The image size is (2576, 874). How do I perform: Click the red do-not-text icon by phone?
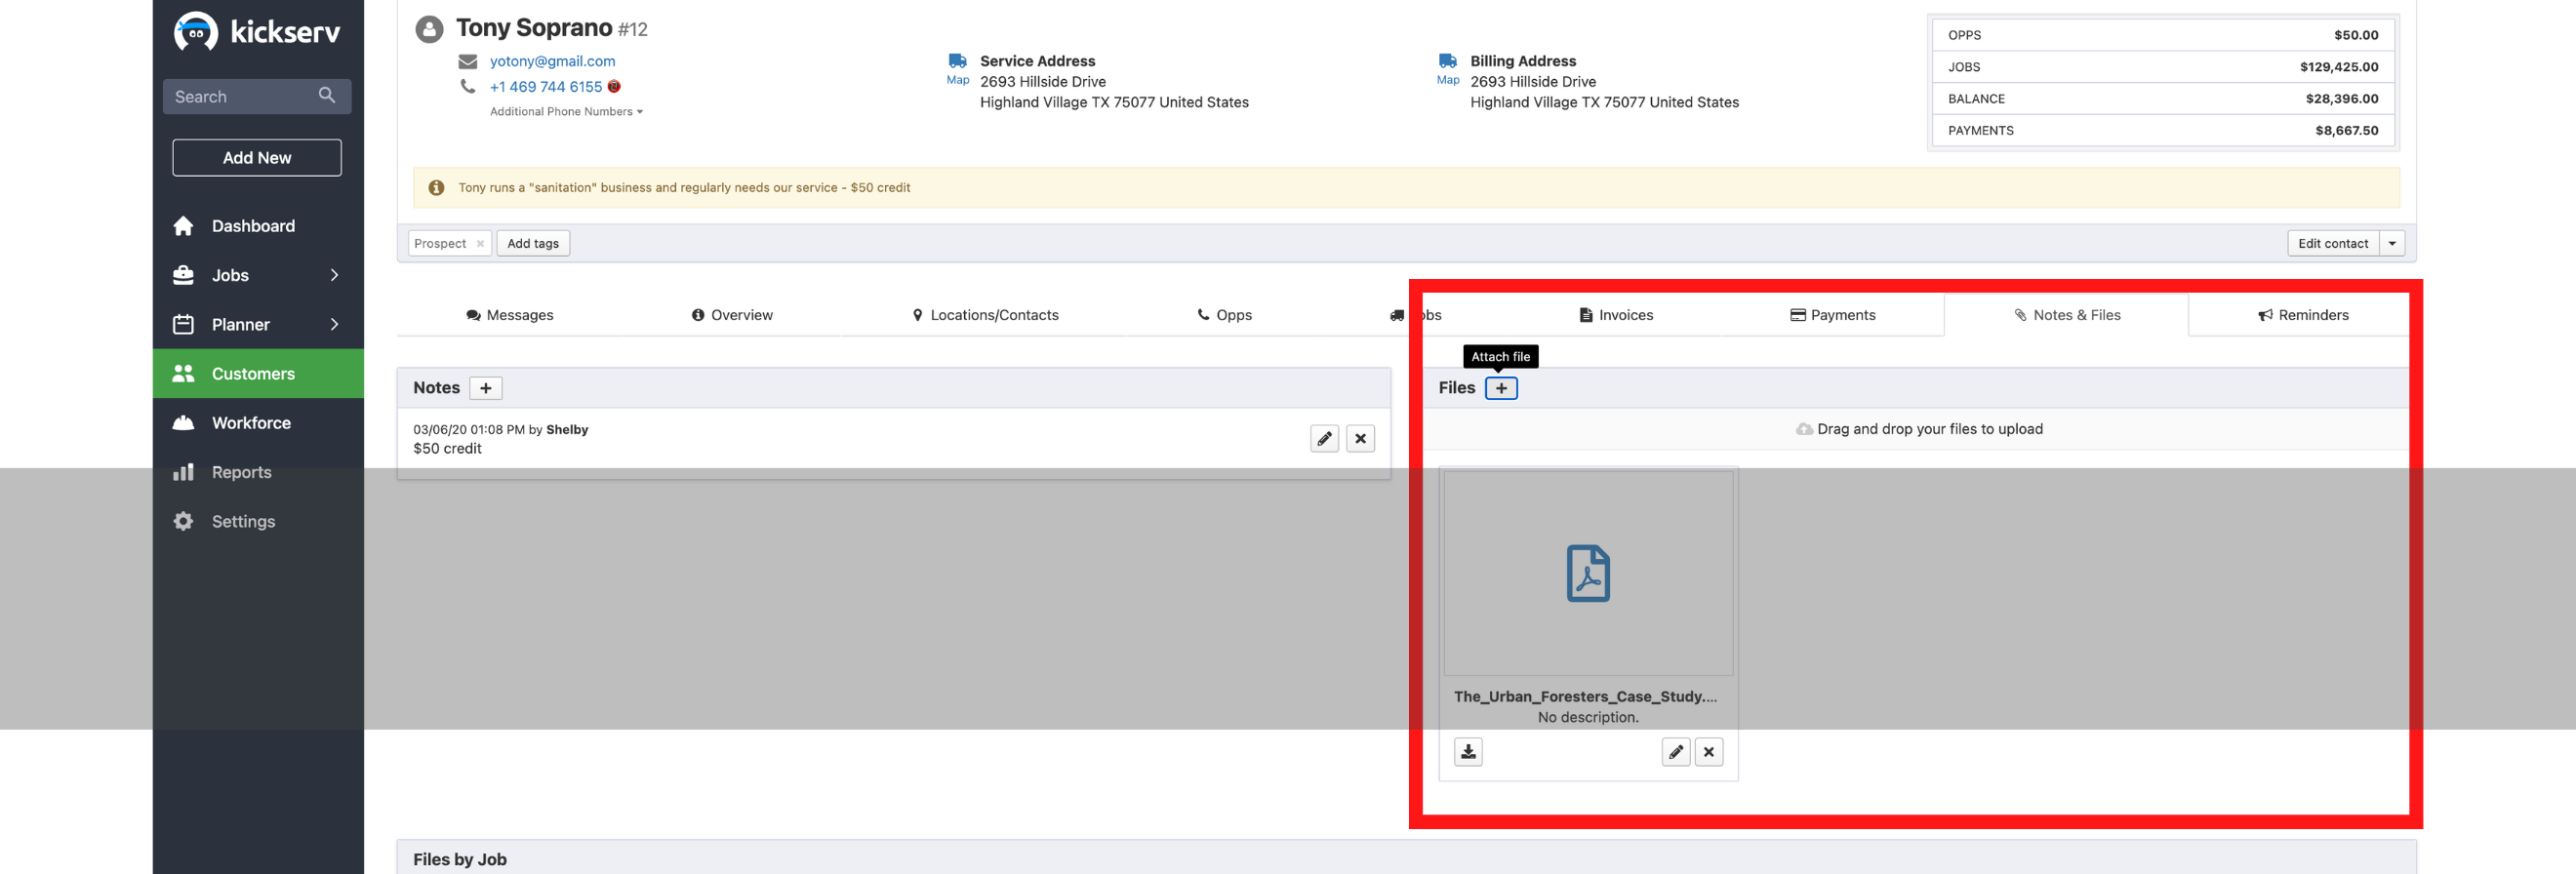pyautogui.click(x=614, y=86)
